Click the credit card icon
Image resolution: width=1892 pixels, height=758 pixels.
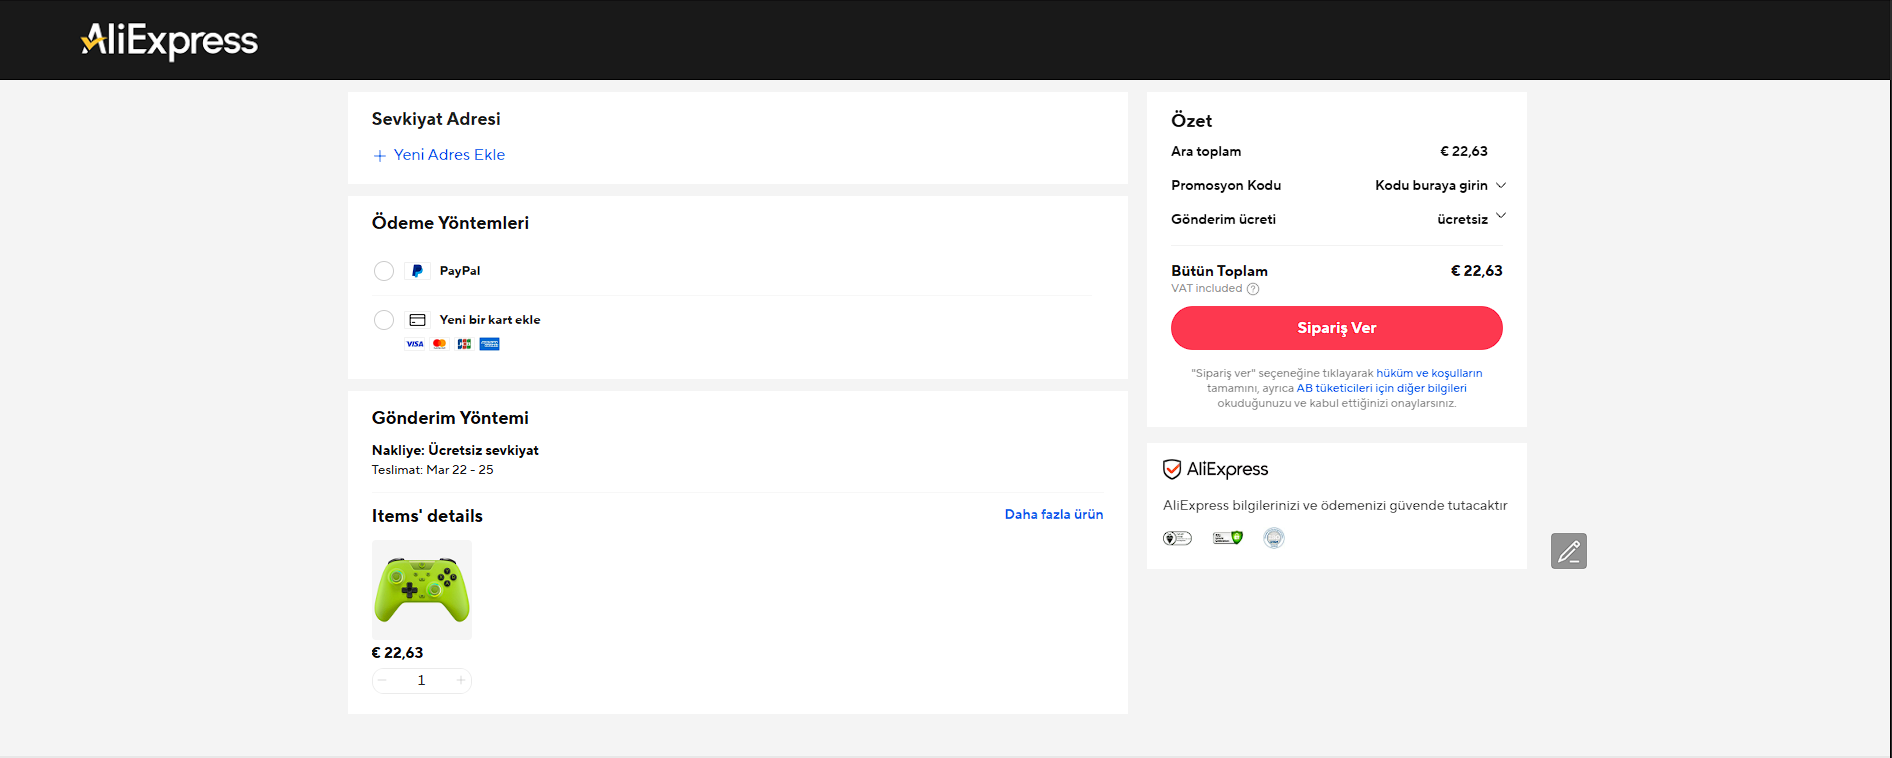[x=417, y=320]
